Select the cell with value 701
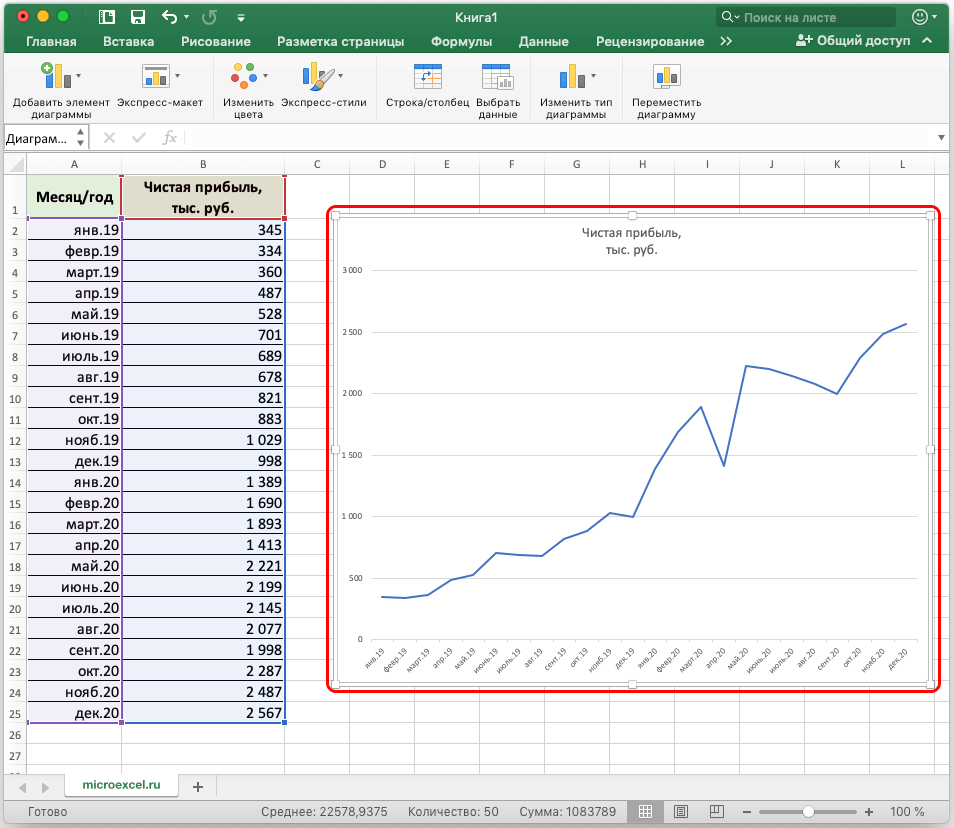954x828 pixels. click(203, 335)
